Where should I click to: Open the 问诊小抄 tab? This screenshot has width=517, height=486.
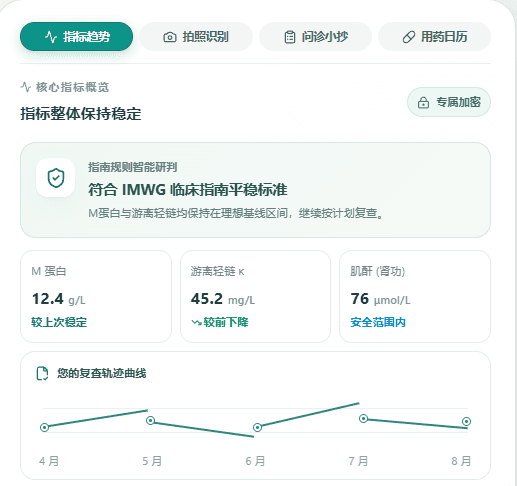(315, 37)
